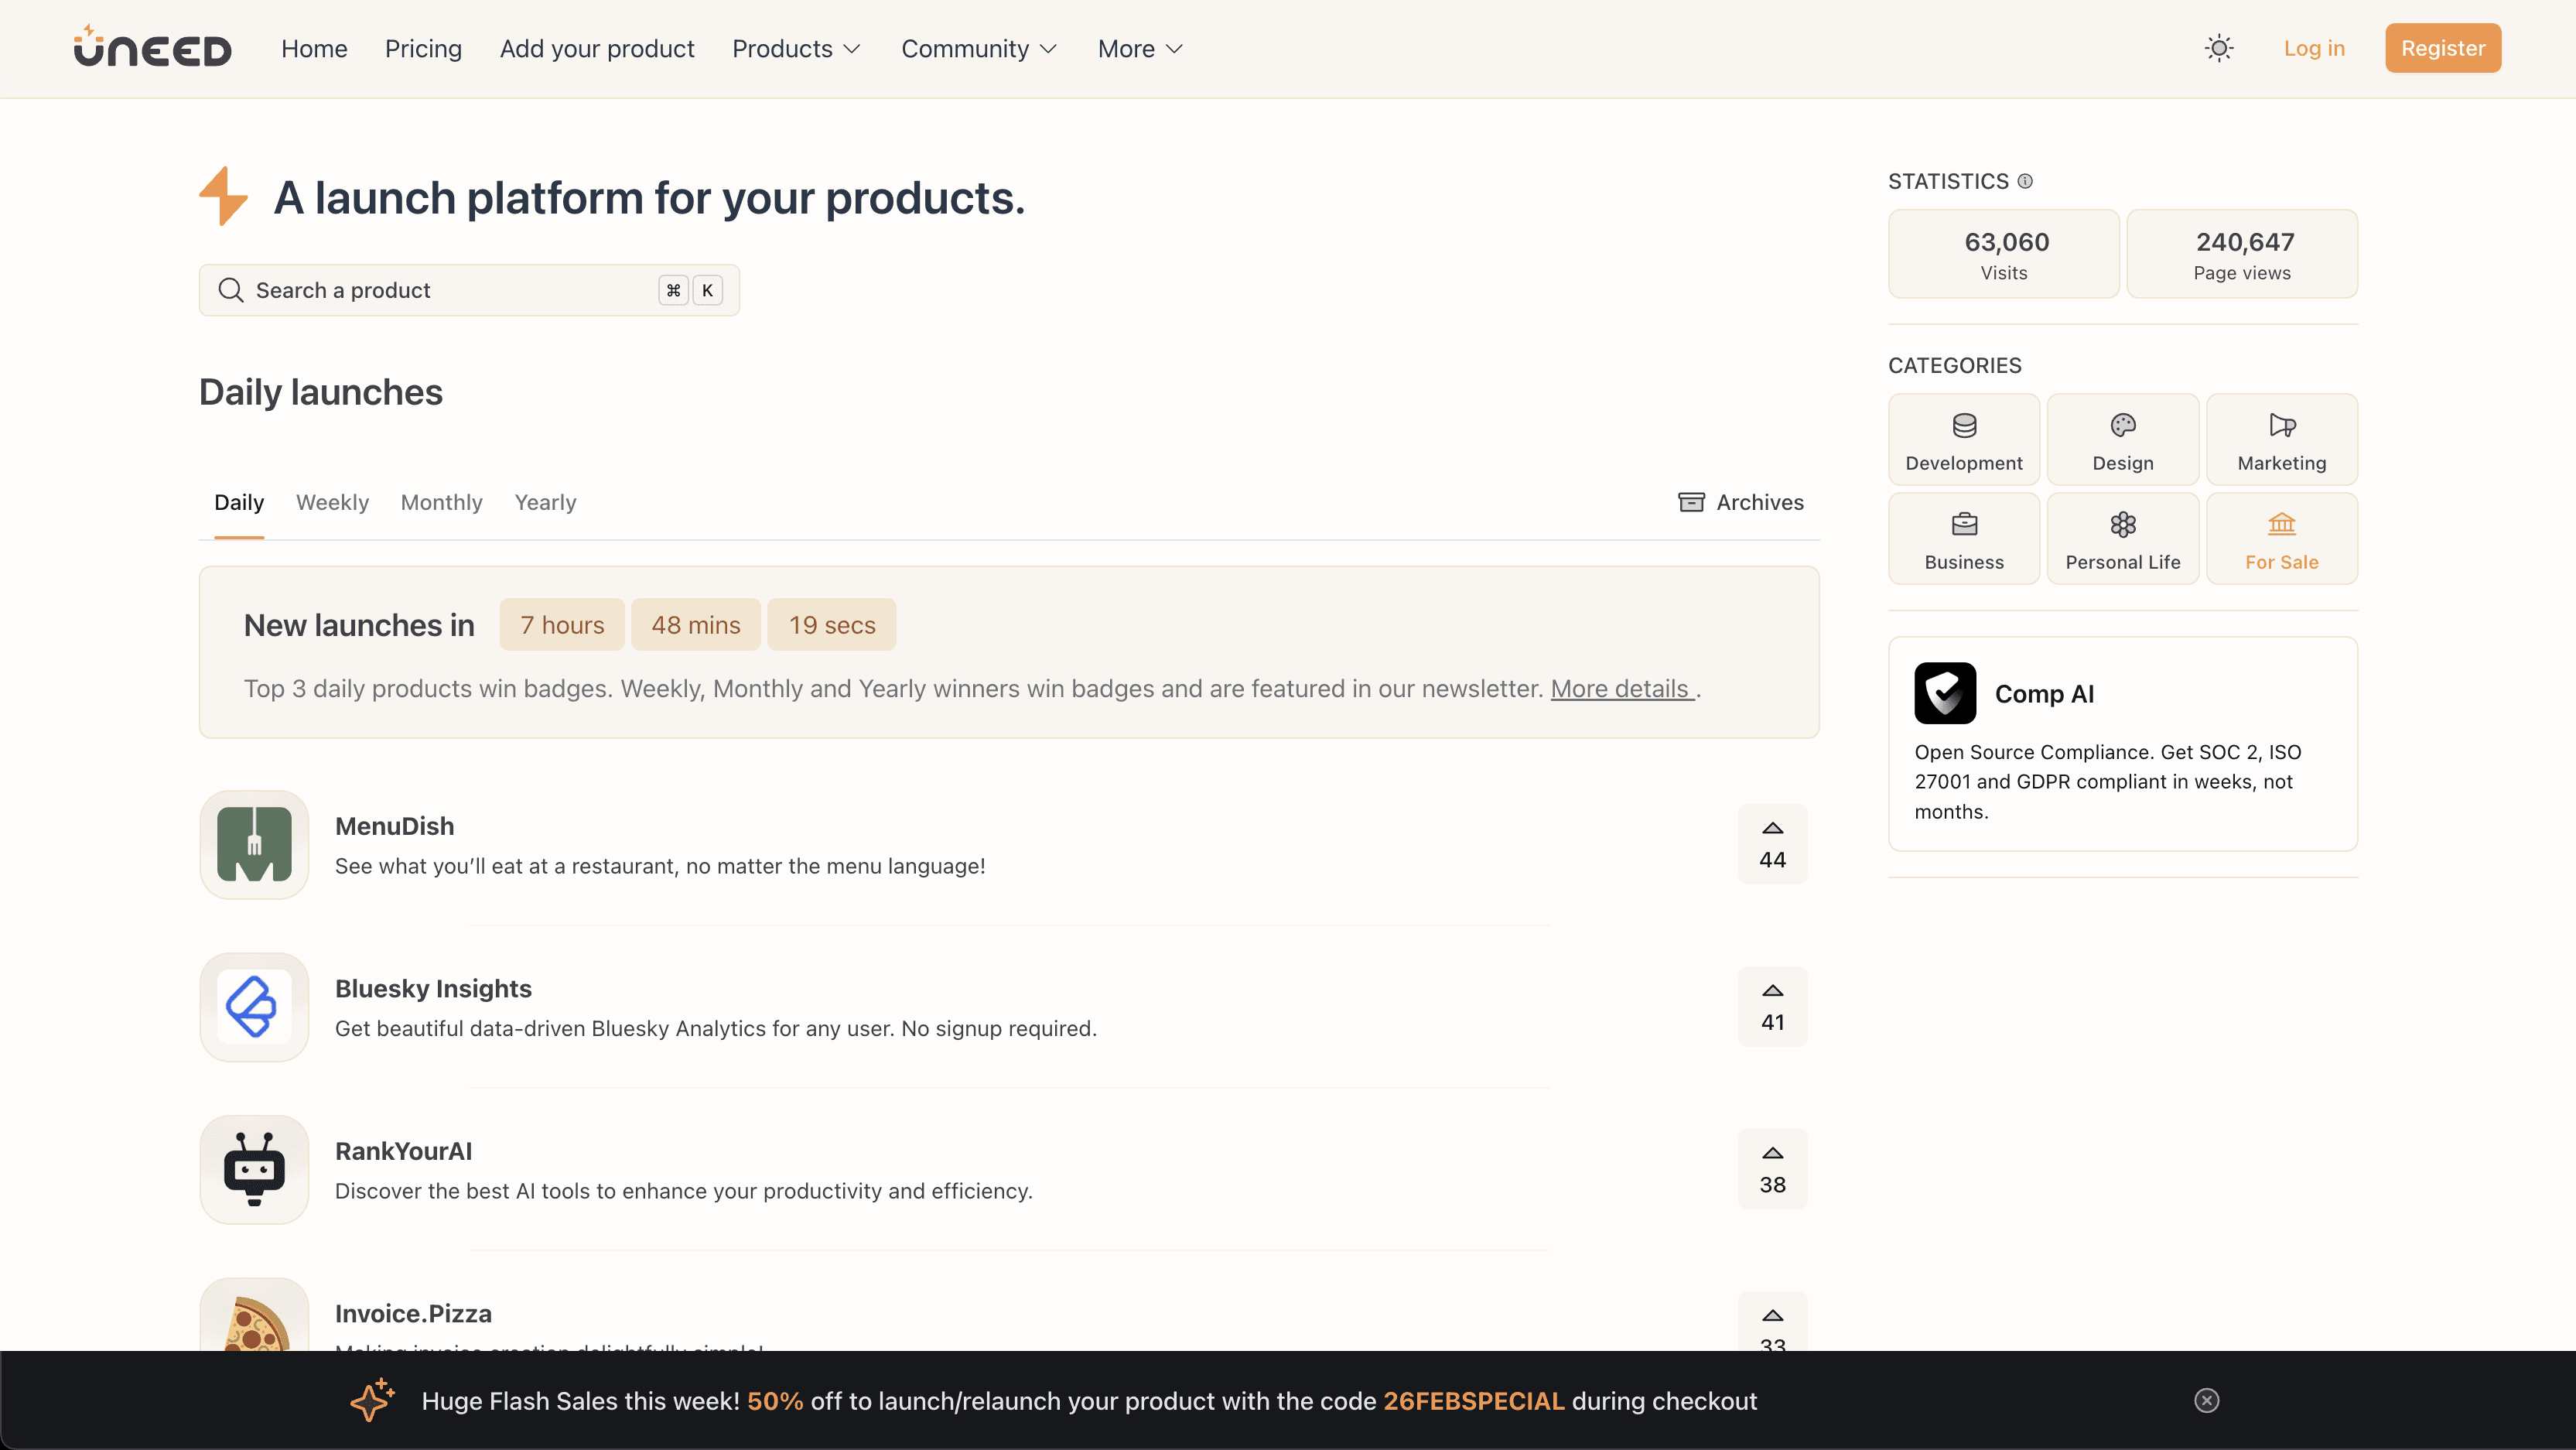Viewport: 2576px width, 1450px height.
Task: Click Add your product
Action: [597, 49]
